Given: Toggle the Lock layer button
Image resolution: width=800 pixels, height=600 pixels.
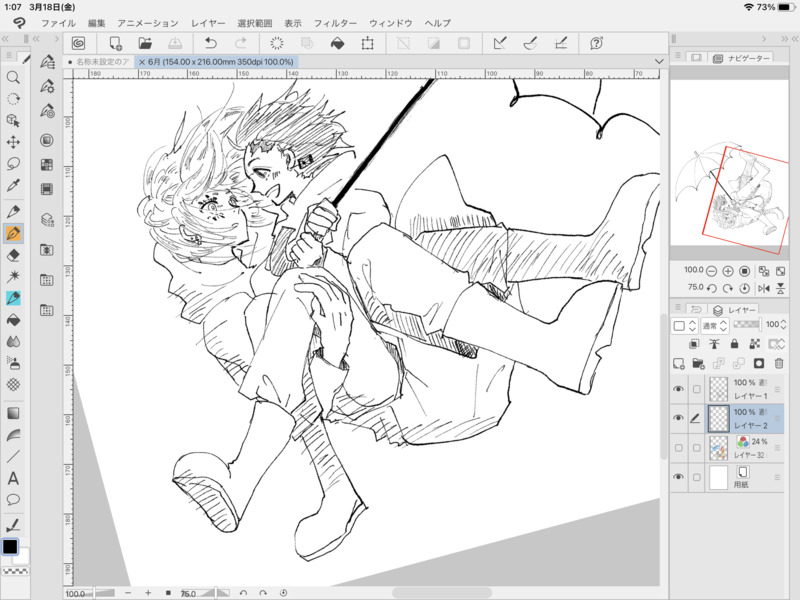Looking at the screenshot, I should click(x=734, y=344).
